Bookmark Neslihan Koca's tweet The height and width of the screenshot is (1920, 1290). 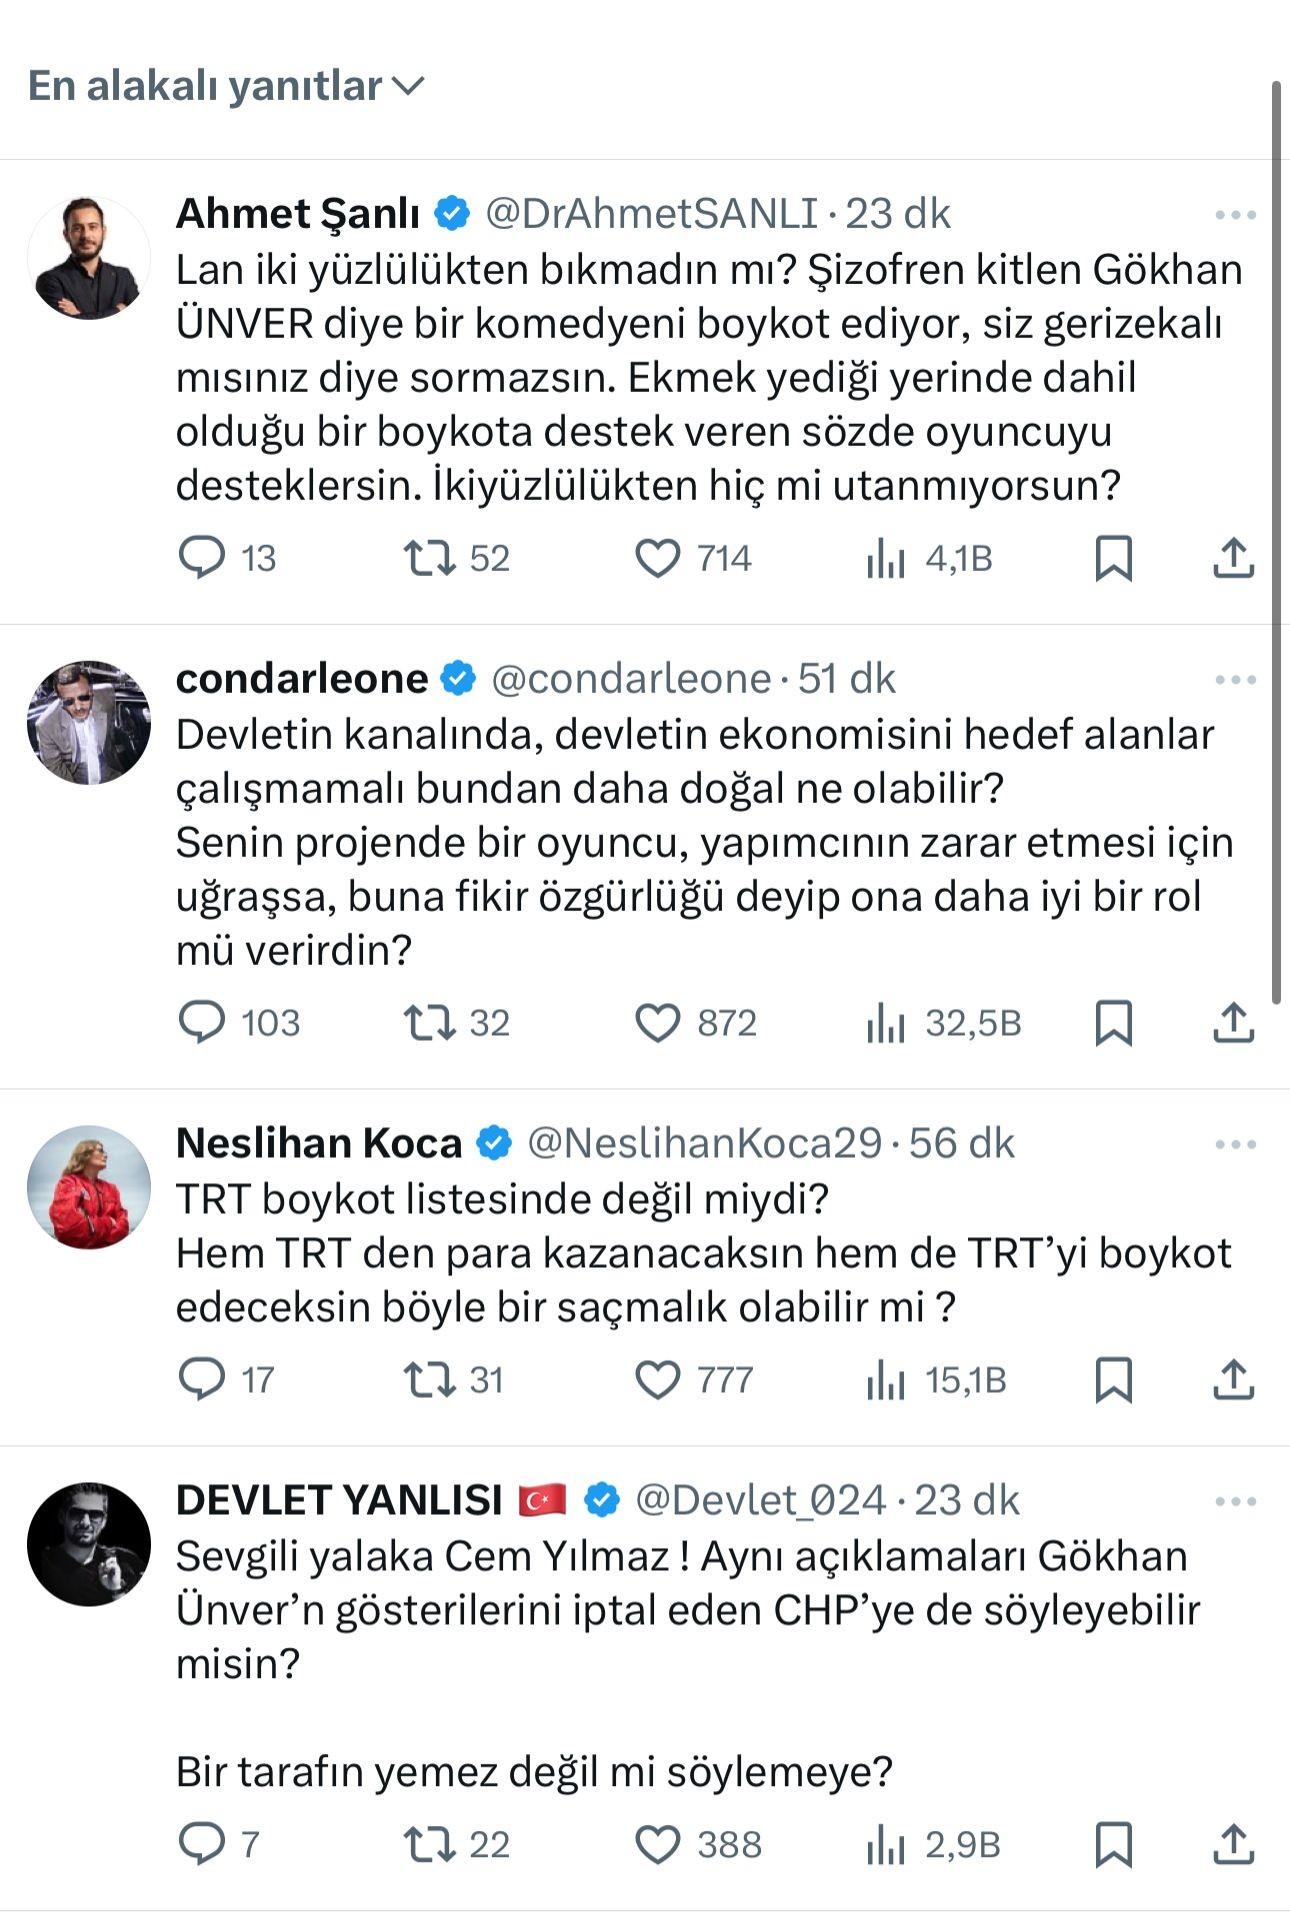[x=1113, y=1379]
